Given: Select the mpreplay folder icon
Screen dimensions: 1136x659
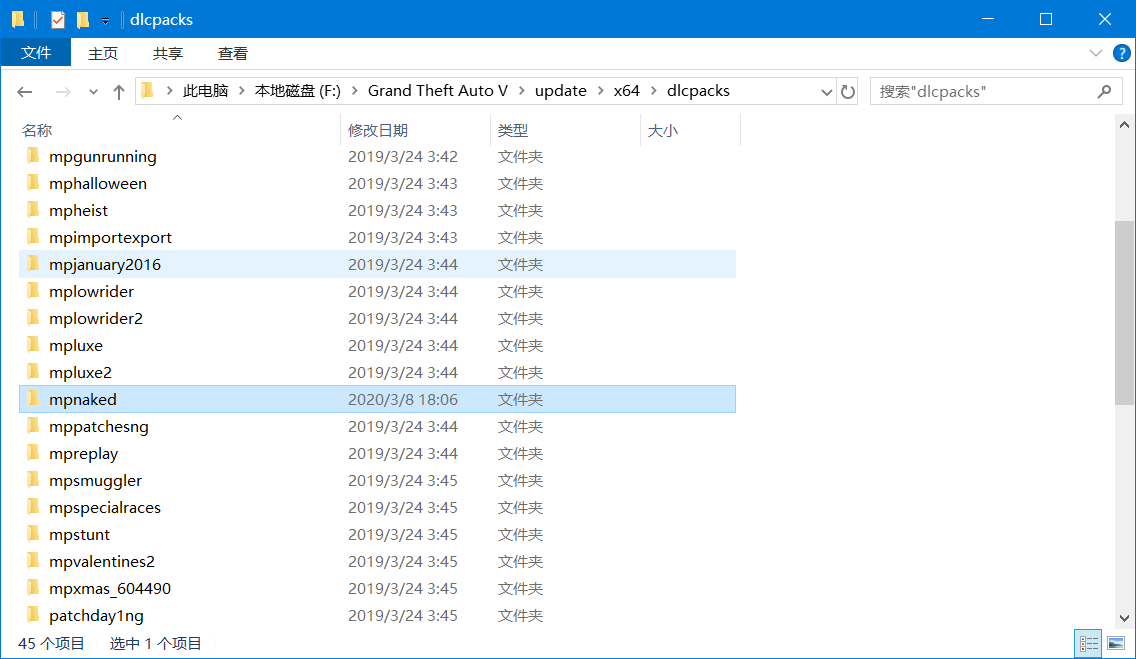Looking at the screenshot, I should pos(33,453).
